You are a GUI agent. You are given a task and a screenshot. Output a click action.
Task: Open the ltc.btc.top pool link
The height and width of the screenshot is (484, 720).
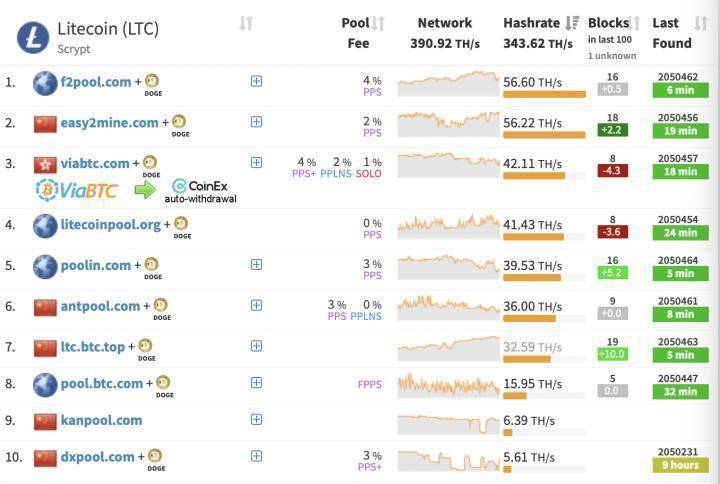pyautogui.click(x=93, y=347)
